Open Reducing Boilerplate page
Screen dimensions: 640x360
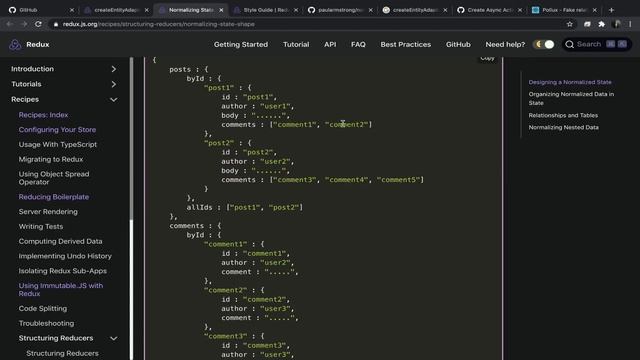53,197
